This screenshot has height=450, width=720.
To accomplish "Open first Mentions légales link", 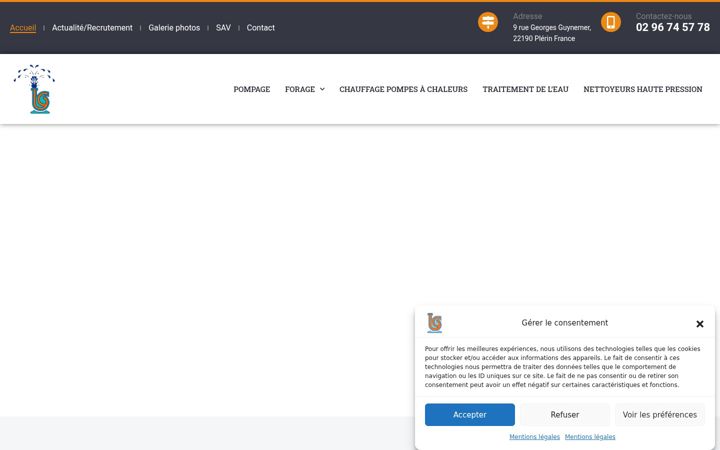I will coord(534,437).
